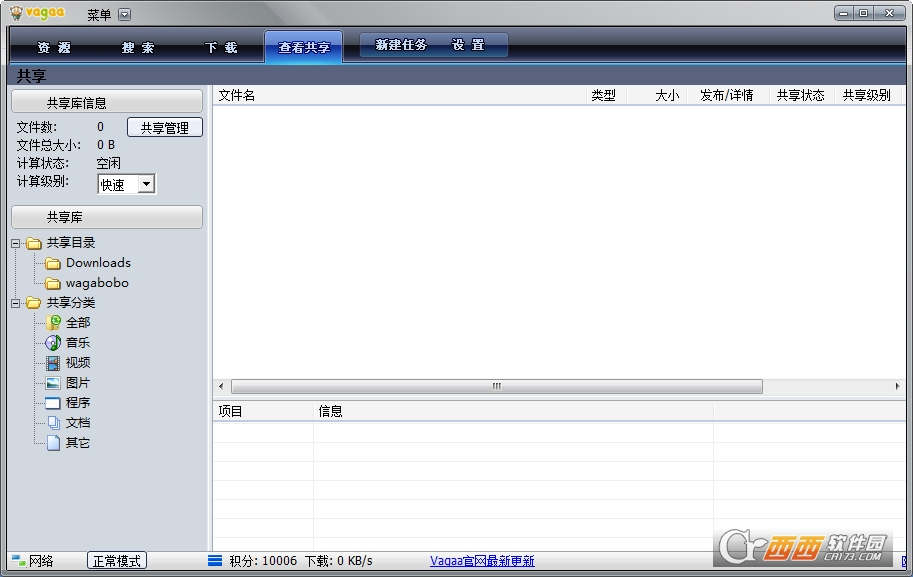913x577 pixels.
Task: Select the Downloads tree item label
Action: tap(98, 263)
